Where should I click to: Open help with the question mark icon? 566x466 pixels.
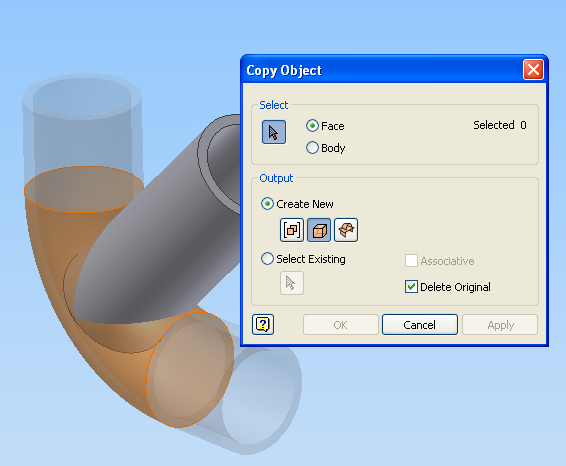[263, 325]
